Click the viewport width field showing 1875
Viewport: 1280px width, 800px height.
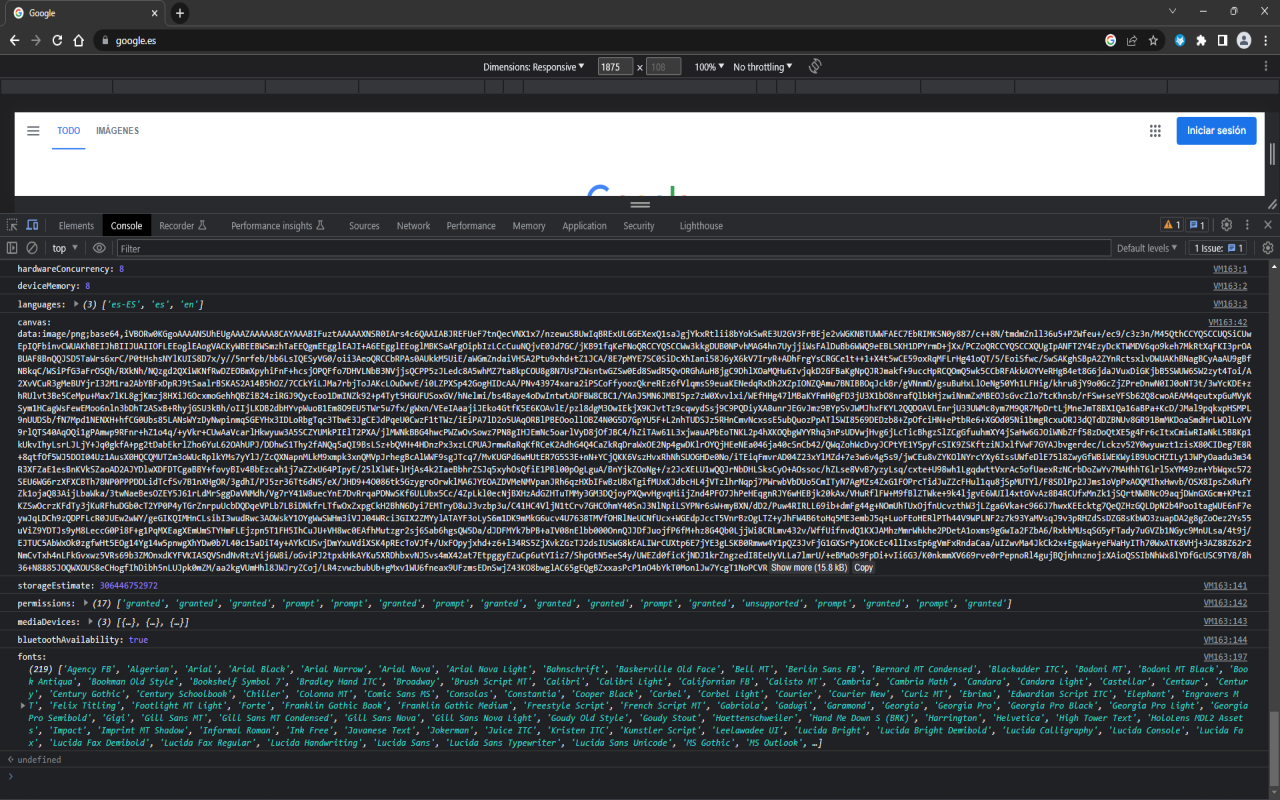615,67
